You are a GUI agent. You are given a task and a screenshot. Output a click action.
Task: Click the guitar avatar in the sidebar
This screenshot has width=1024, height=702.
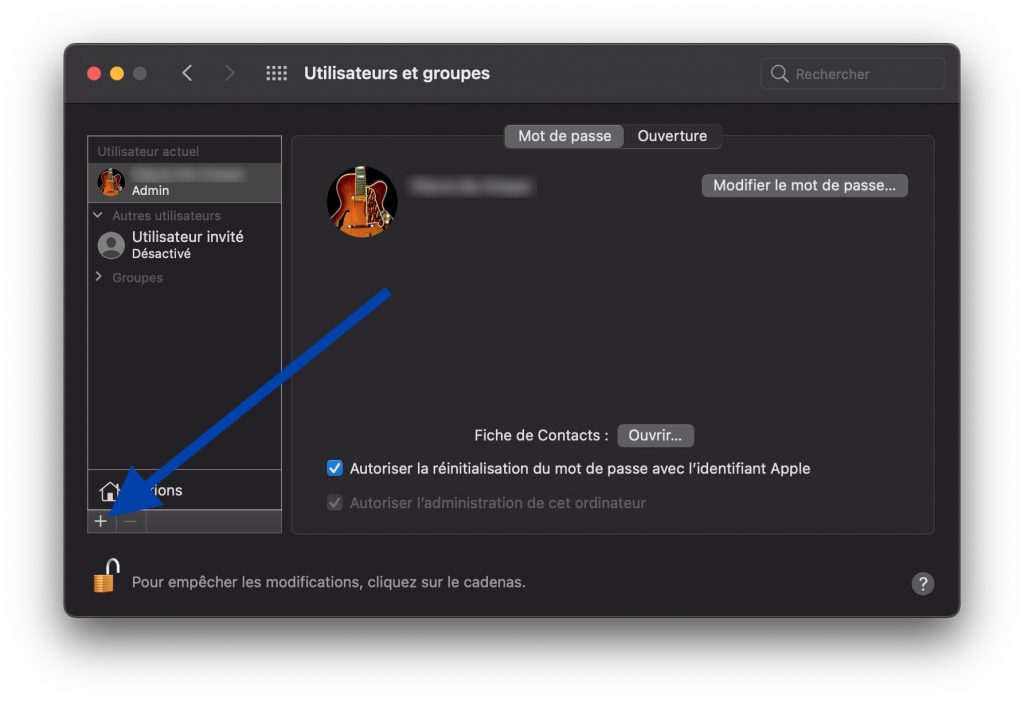pos(111,183)
